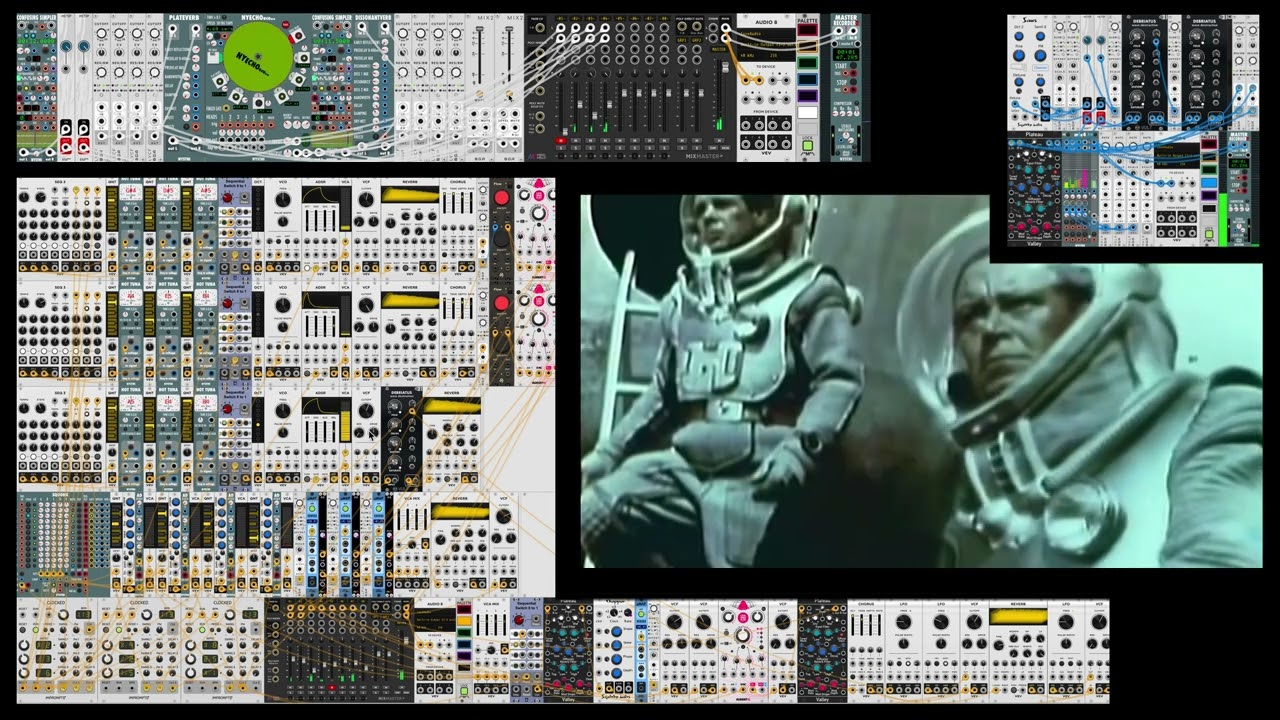Image resolution: width=1280 pixels, height=720 pixels.
Task: Select the purple swatch in top Palette
Action: [x=807, y=96]
